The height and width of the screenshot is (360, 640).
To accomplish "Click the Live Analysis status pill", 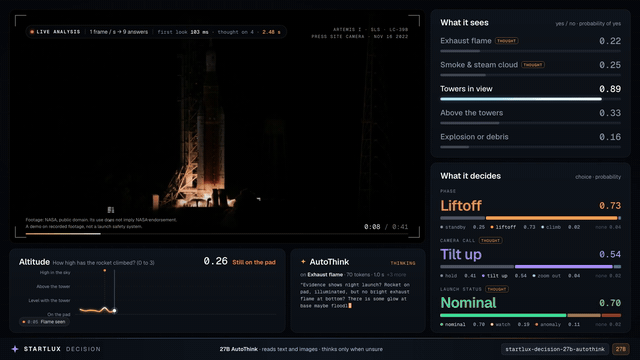I will click(x=156, y=32).
